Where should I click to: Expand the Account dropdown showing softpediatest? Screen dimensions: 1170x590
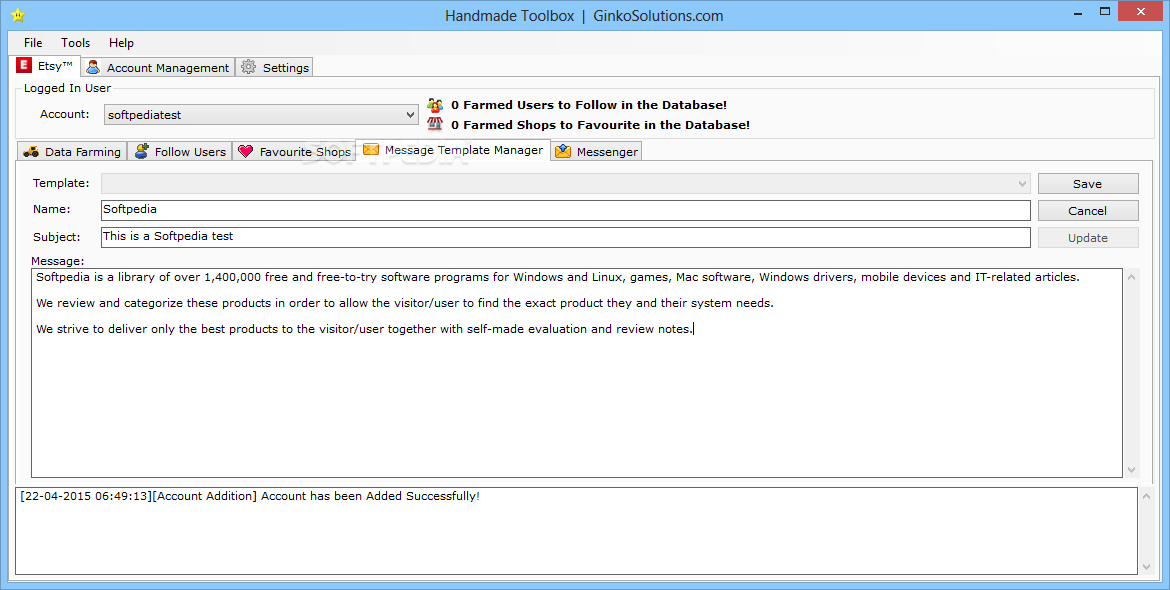(x=261, y=115)
